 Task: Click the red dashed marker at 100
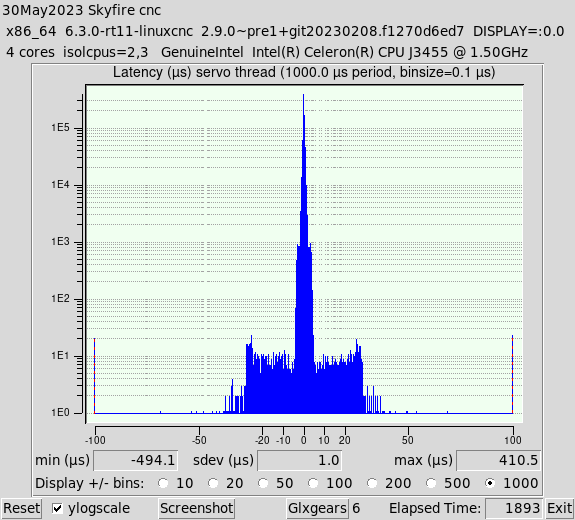[512, 374]
